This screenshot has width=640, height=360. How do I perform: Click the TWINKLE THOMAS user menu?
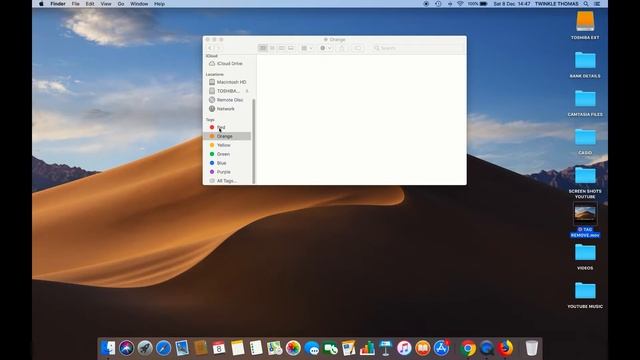click(x=556, y=4)
